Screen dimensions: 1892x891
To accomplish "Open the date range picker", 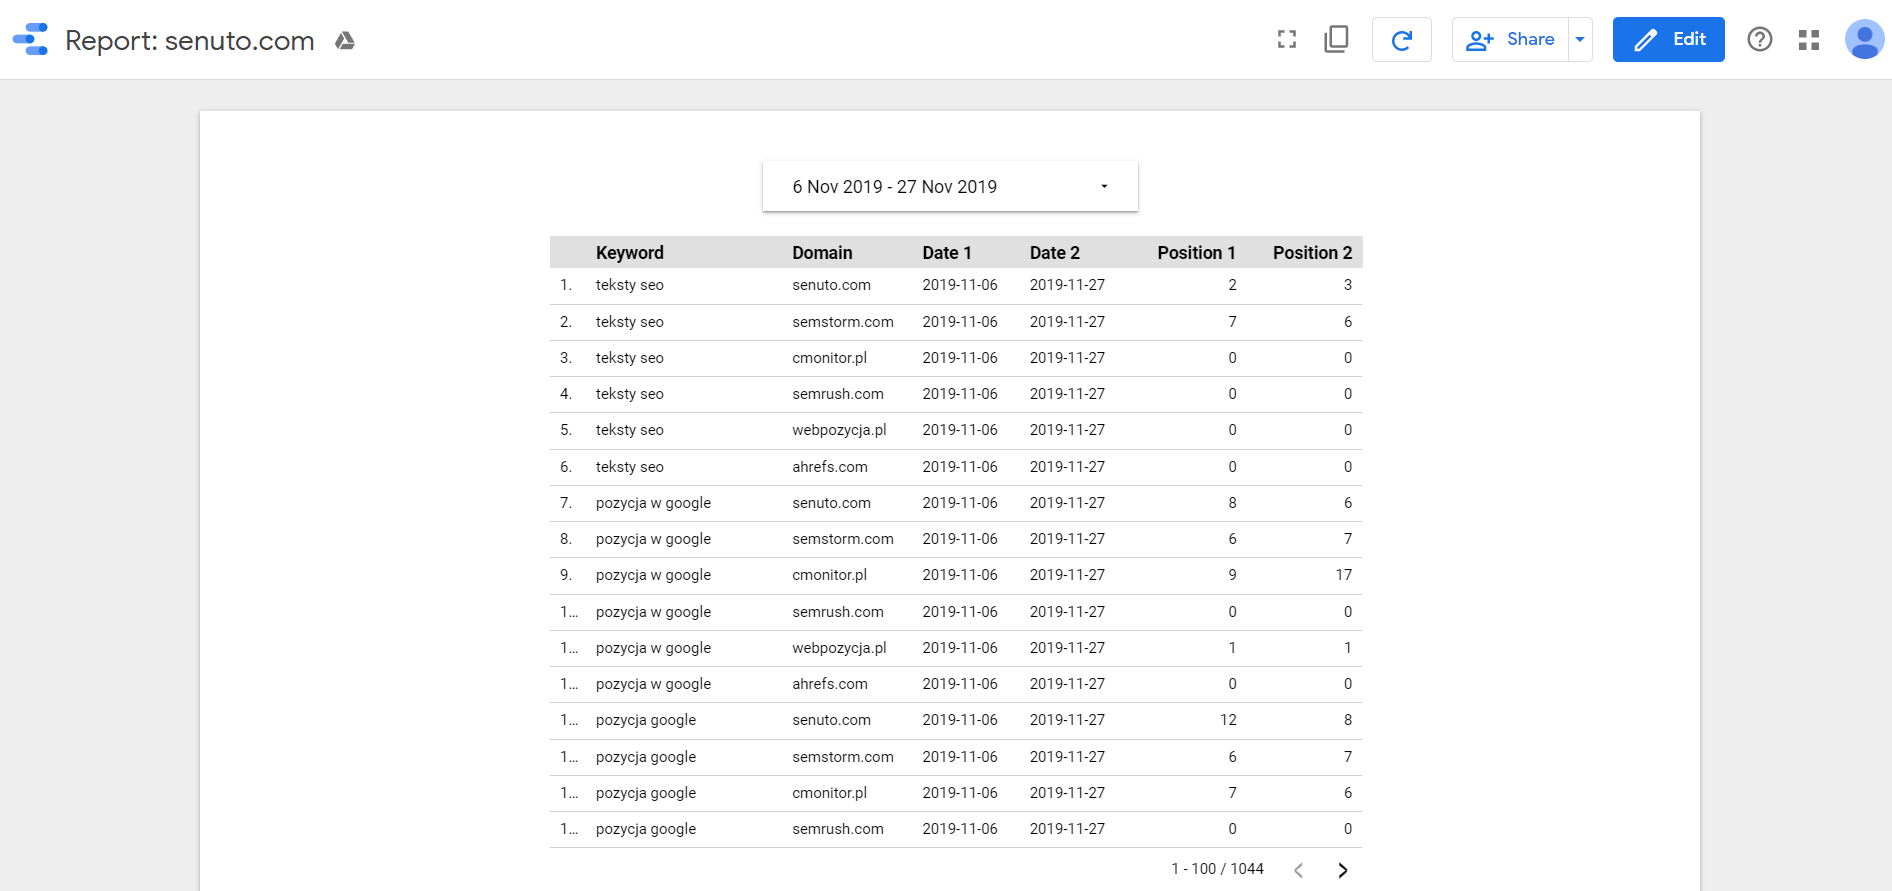I will pyautogui.click(x=950, y=187).
